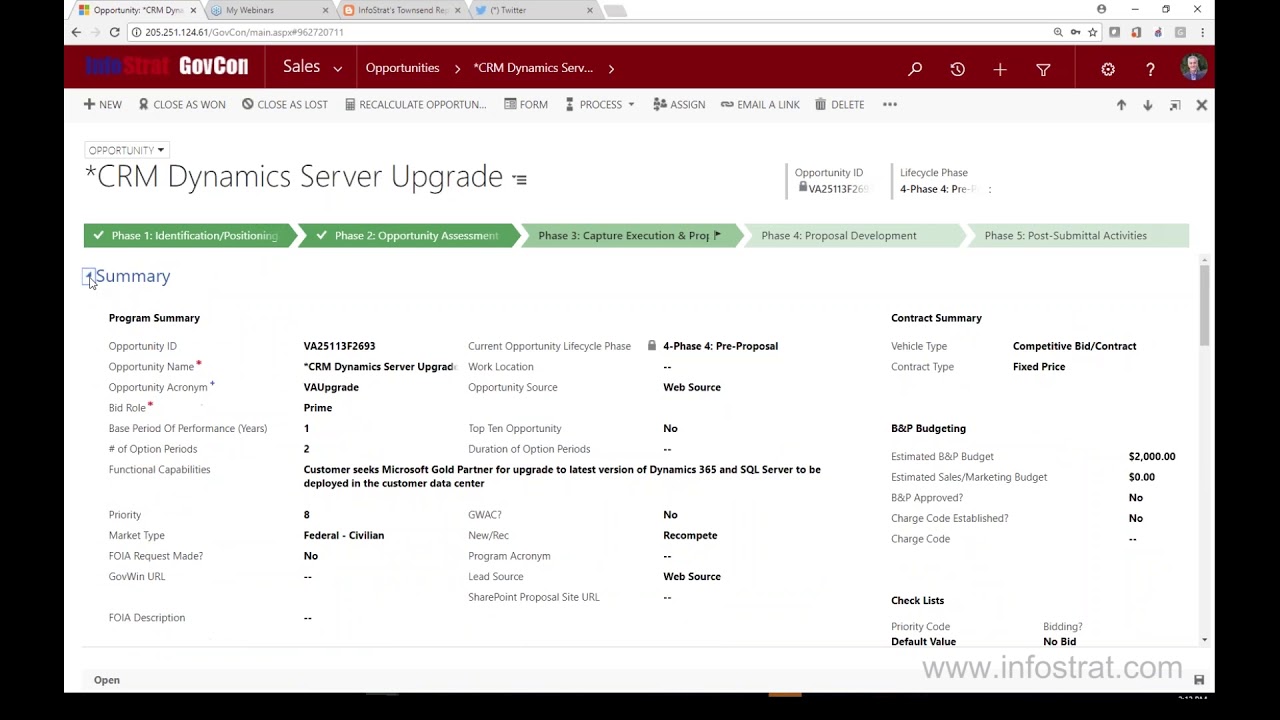Open the OPPORTUNITY form selector dropdown

point(126,150)
